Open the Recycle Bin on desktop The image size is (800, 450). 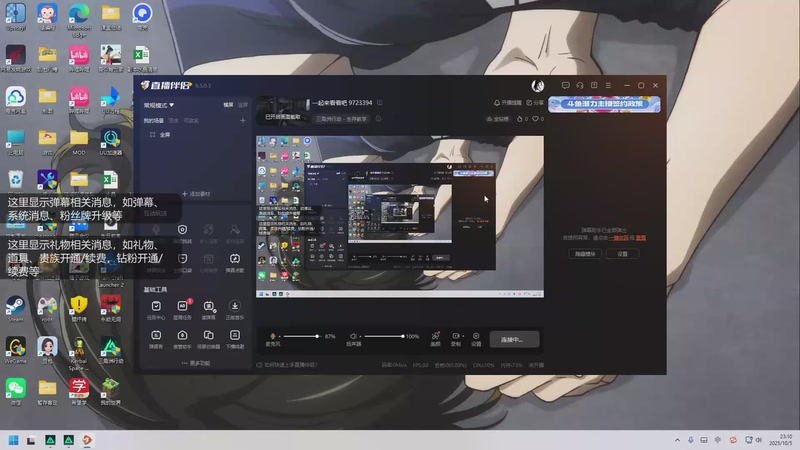point(15,183)
